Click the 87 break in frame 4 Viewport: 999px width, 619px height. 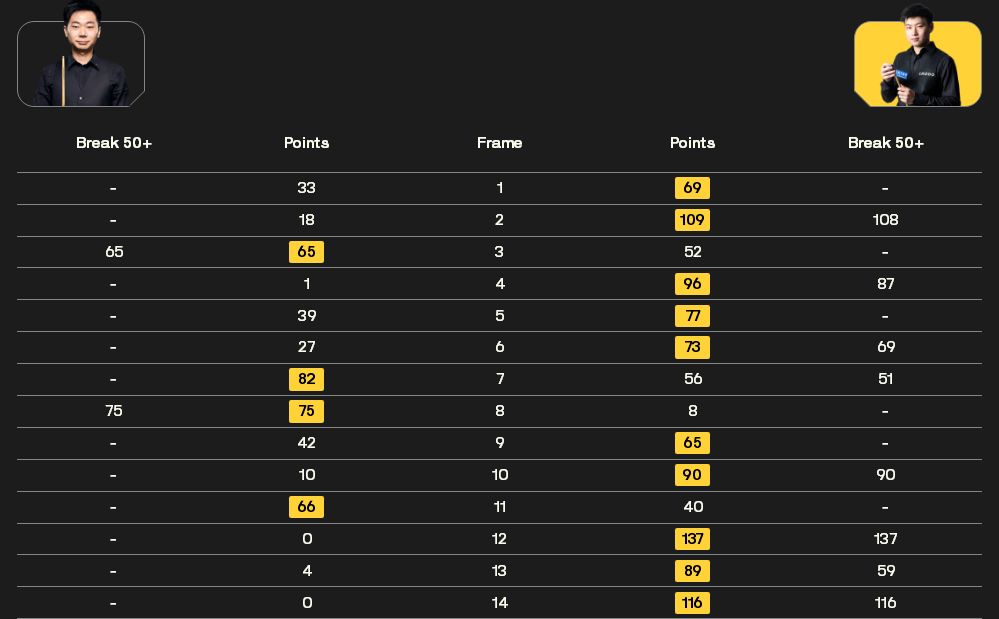click(x=885, y=283)
